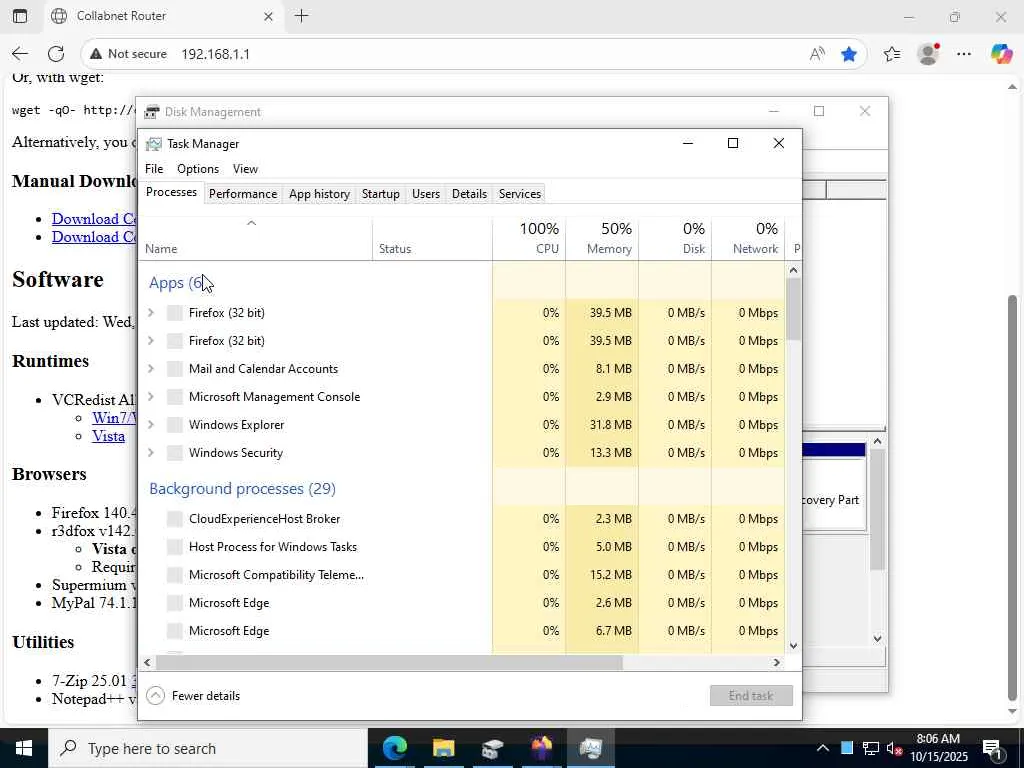
Task: Expand Mail and Calendar Accounts process
Action: [x=151, y=369]
